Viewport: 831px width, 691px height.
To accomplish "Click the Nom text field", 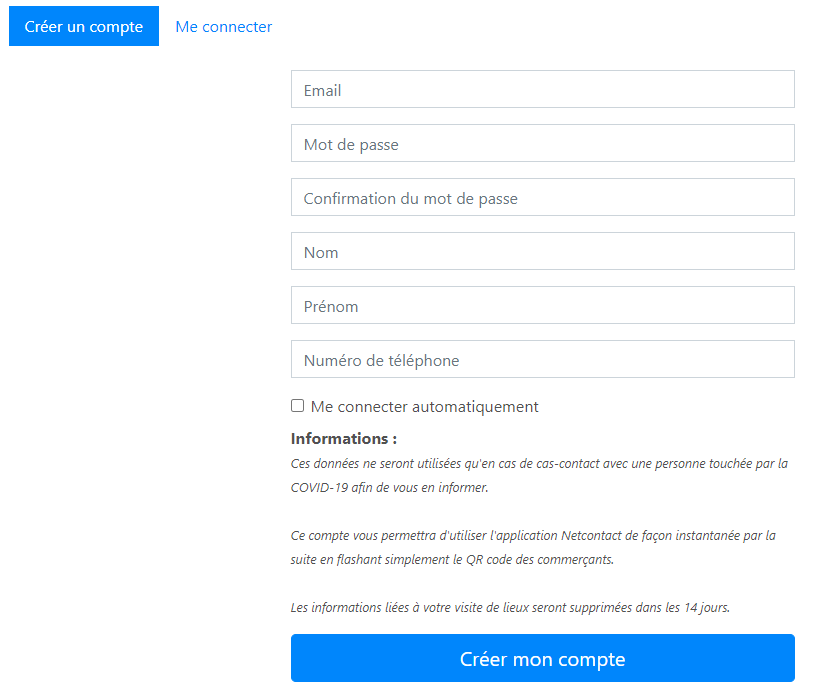I will [543, 251].
